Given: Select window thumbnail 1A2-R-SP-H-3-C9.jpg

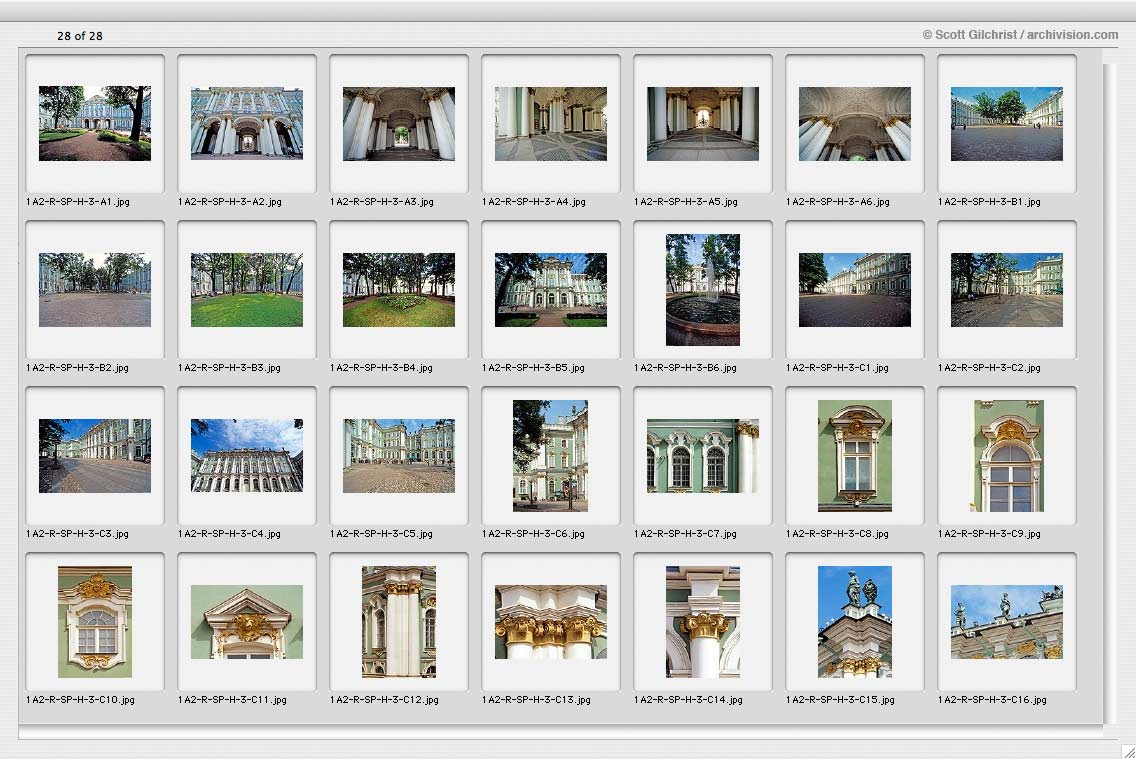Looking at the screenshot, I should [x=1007, y=456].
